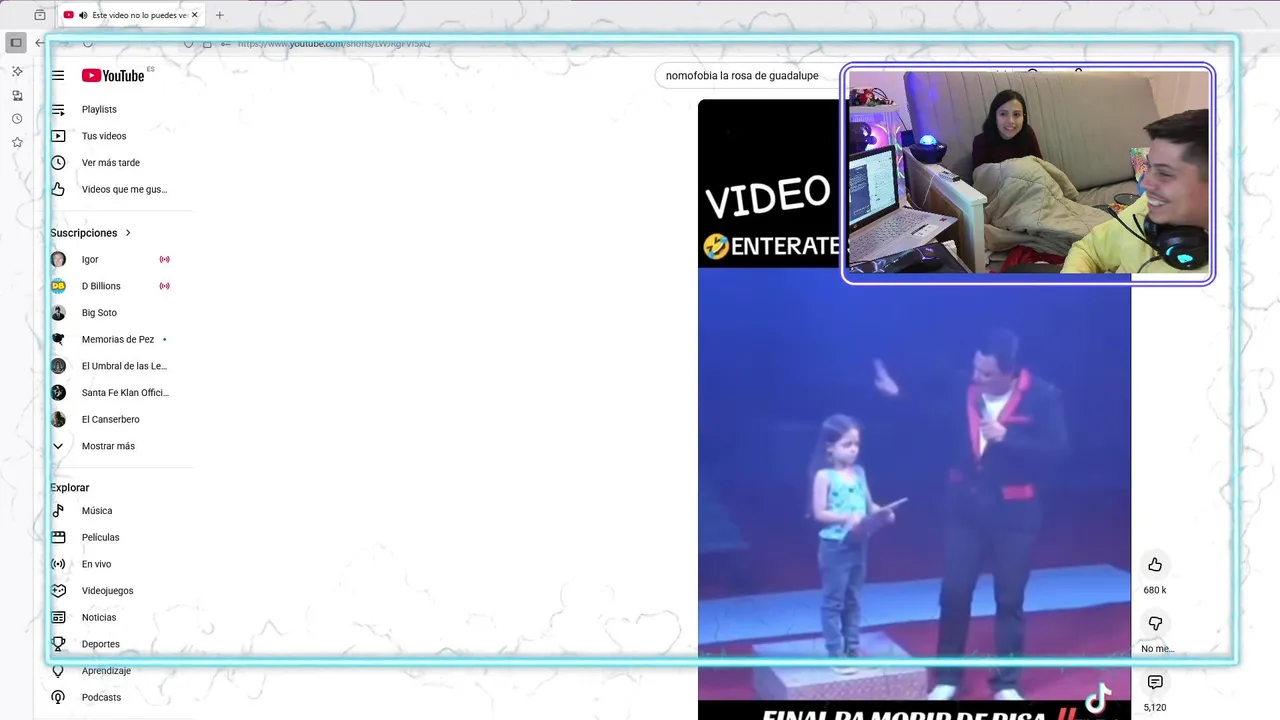Like the short with thumbs up
Image resolution: width=1280 pixels, height=720 pixels.
click(1155, 565)
